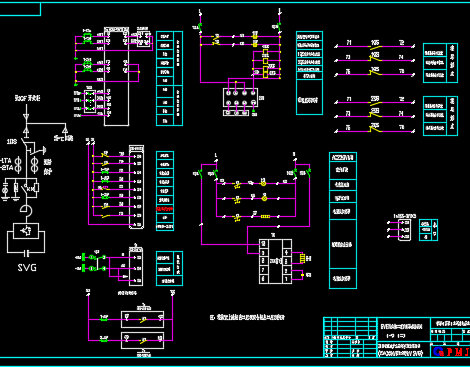
Task: Click the reactor arc symbol above converter block
Action: point(26,211)
